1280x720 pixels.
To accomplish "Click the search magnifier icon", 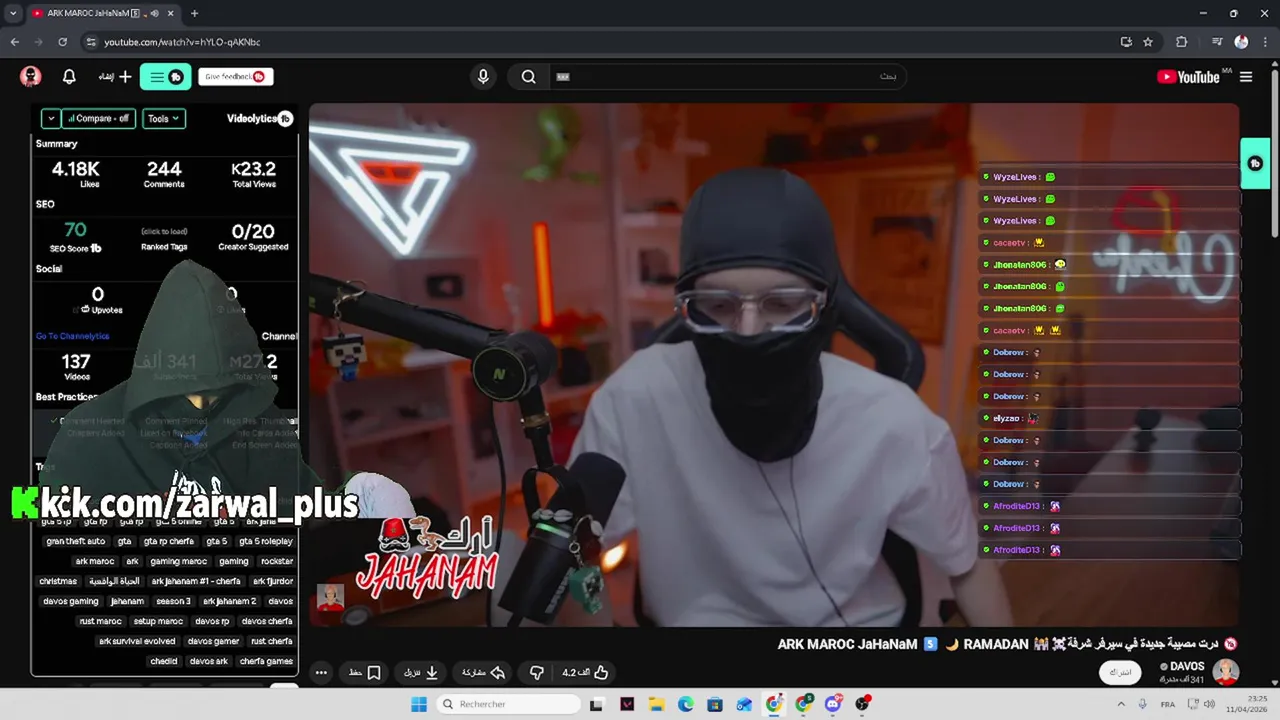I will pyautogui.click(x=529, y=77).
